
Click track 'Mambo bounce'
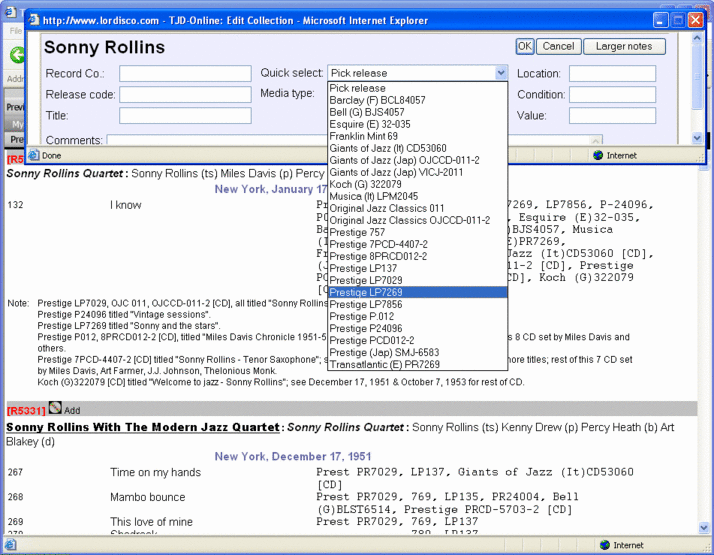click(x=148, y=497)
